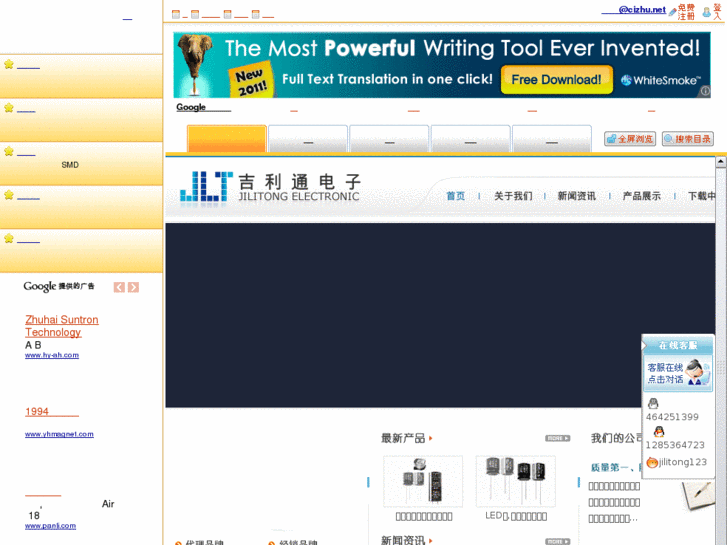Image resolution: width=727 pixels, height=545 pixels.
Task: Click the QQ number 464251399
Action: pyautogui.click(x=672, y=417)
